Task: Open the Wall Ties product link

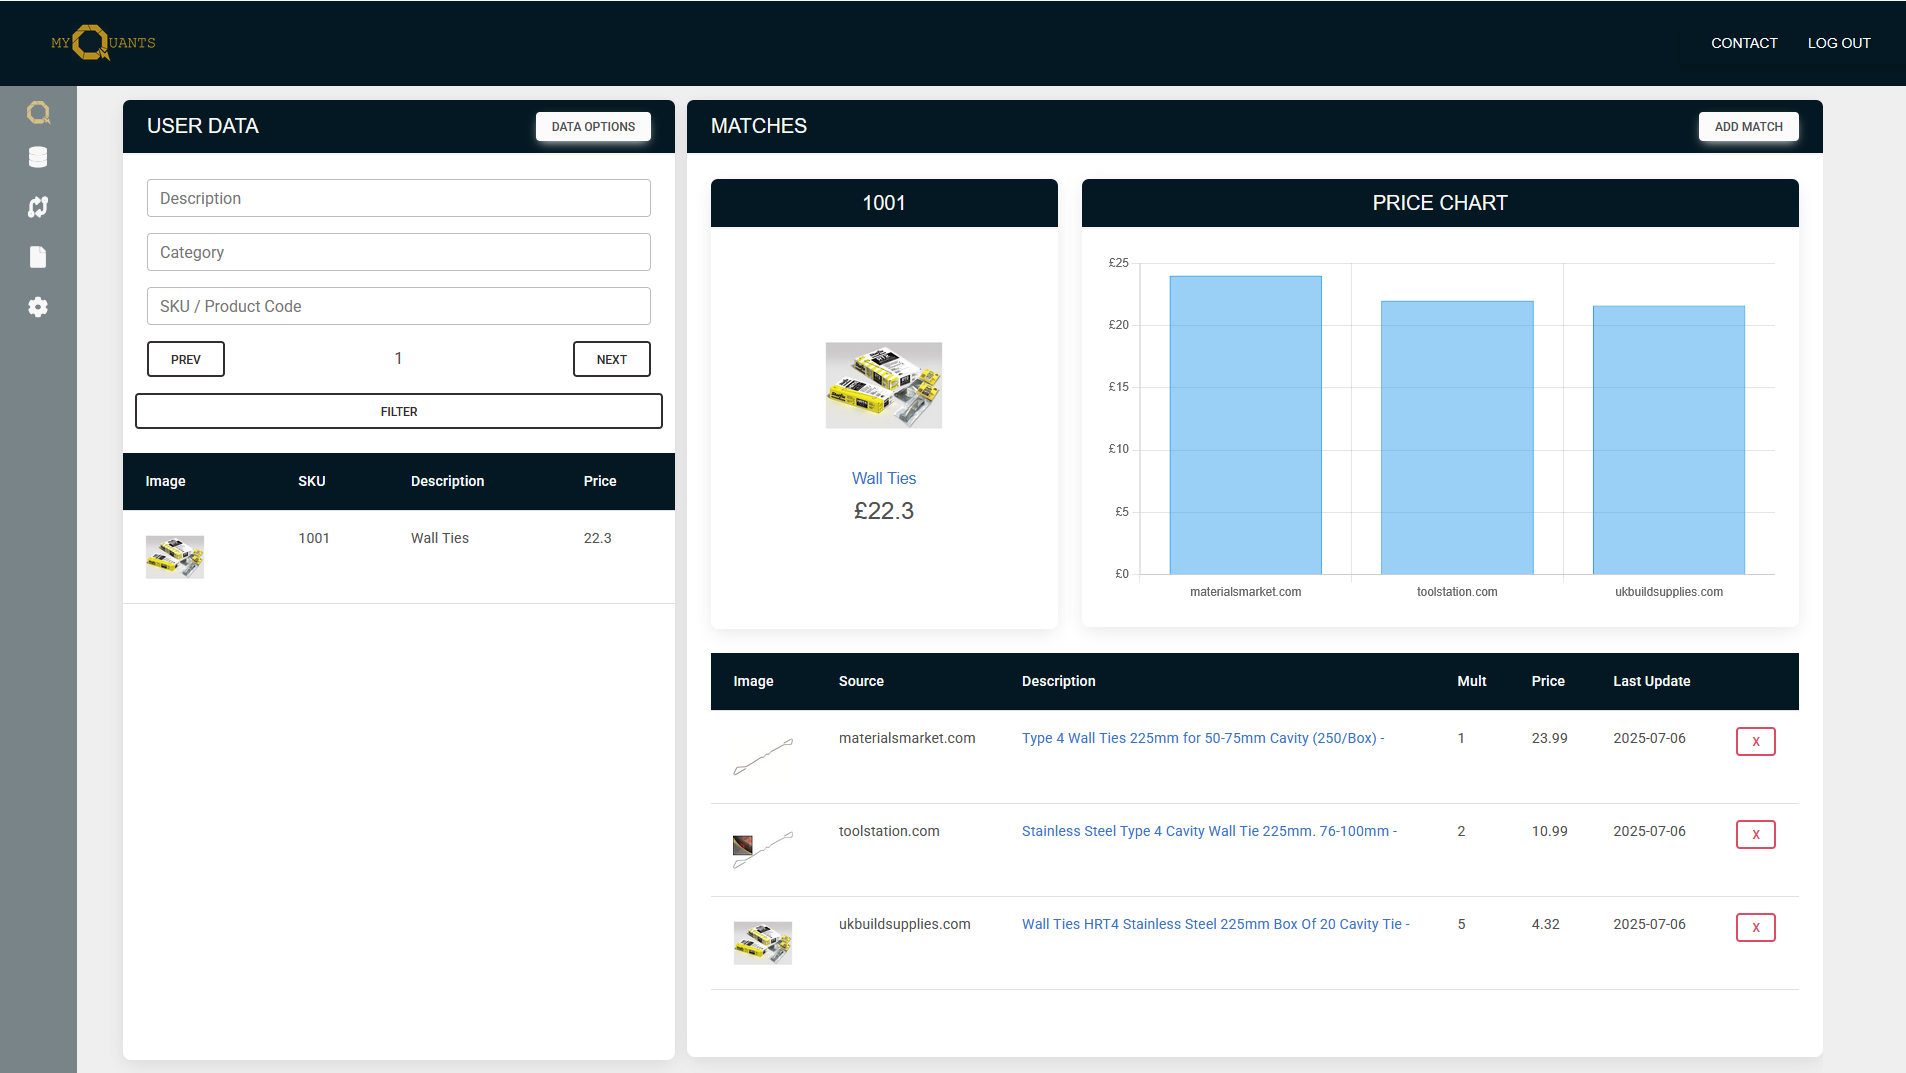Action: pos(884,478)
